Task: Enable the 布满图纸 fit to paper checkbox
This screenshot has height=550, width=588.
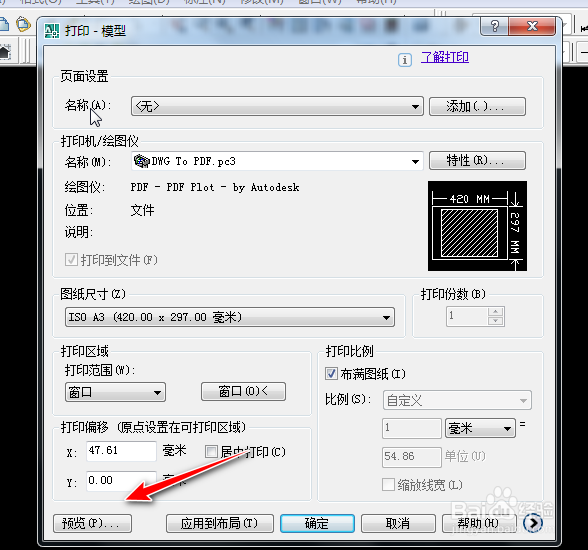Action: [331, 373]
